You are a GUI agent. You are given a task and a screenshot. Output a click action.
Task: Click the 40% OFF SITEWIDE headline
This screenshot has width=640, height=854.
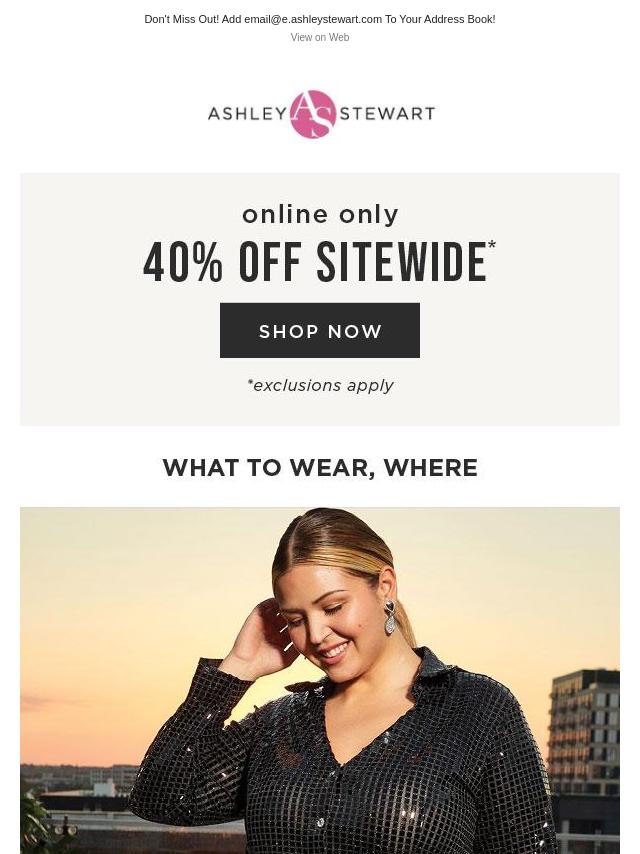click(x=315, y=263)
